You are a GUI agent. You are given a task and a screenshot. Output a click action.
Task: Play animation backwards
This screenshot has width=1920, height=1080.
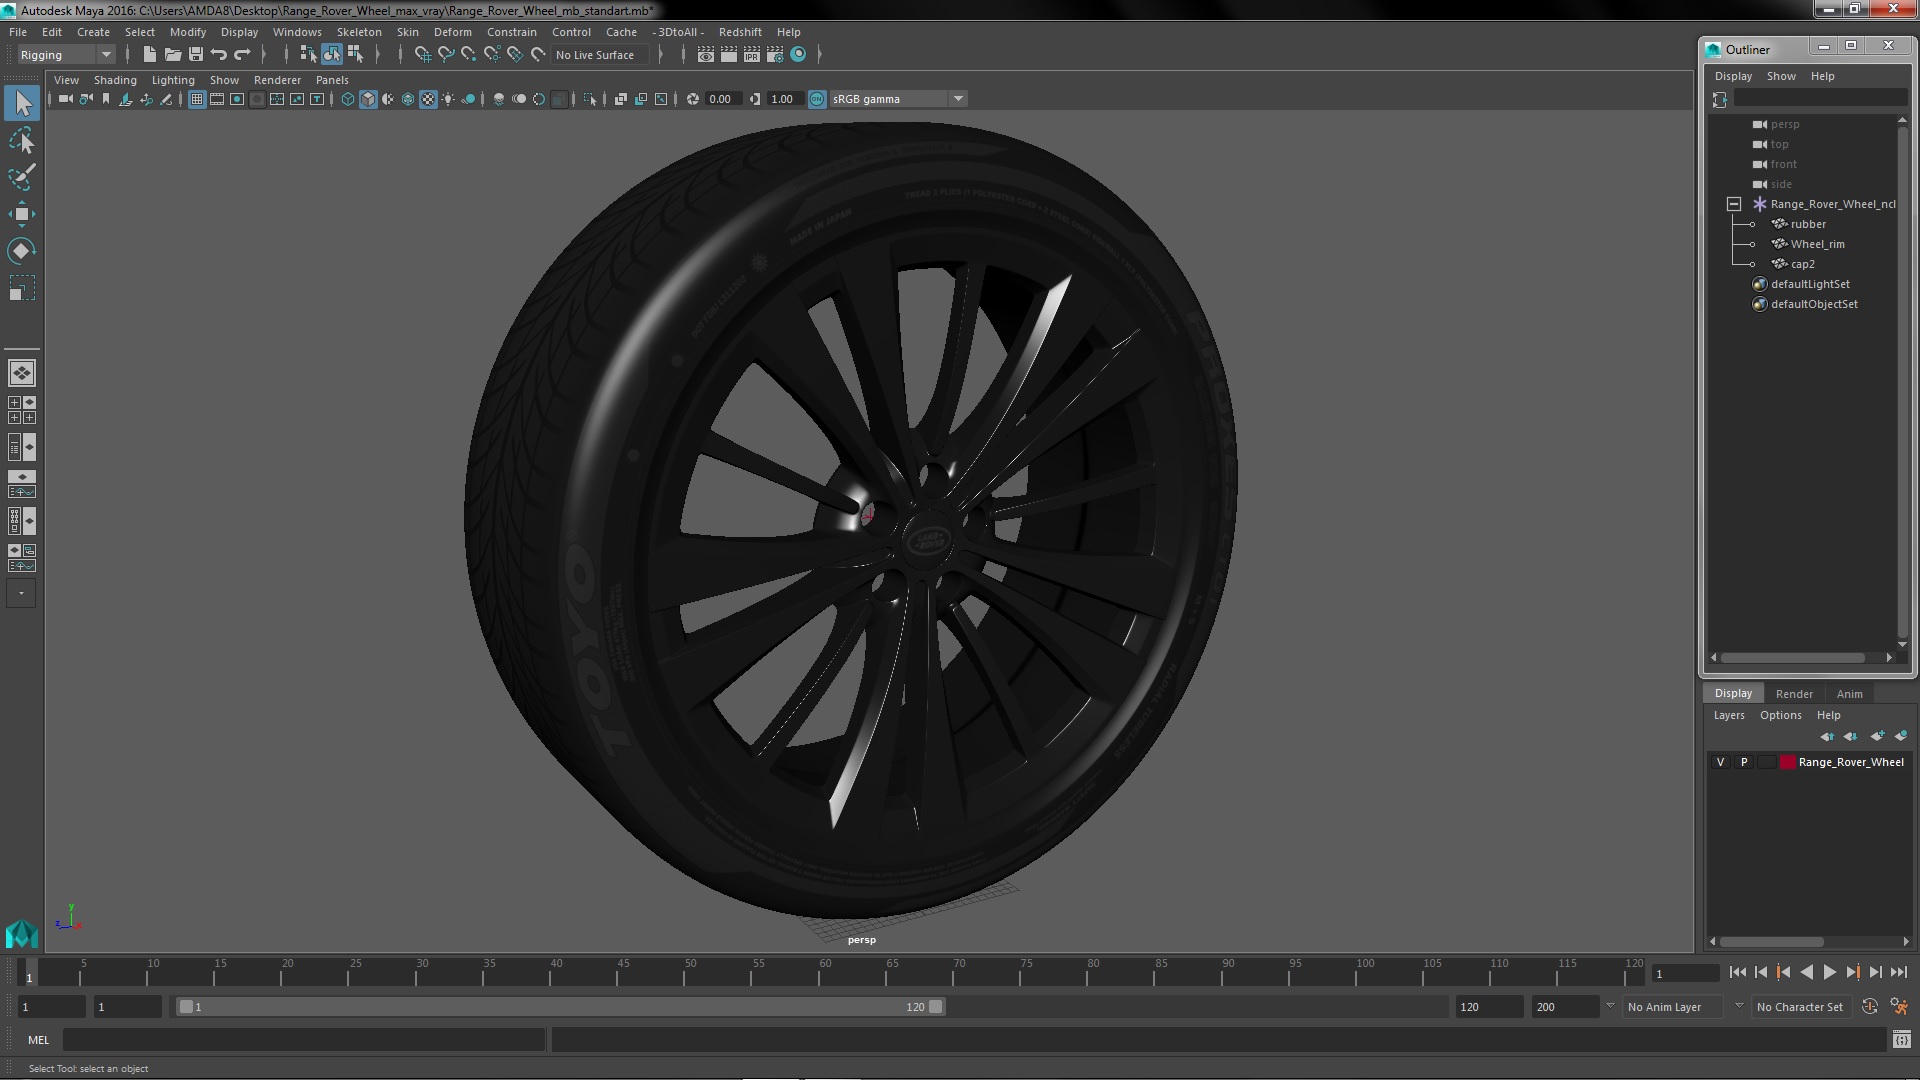click(1806, 972)
